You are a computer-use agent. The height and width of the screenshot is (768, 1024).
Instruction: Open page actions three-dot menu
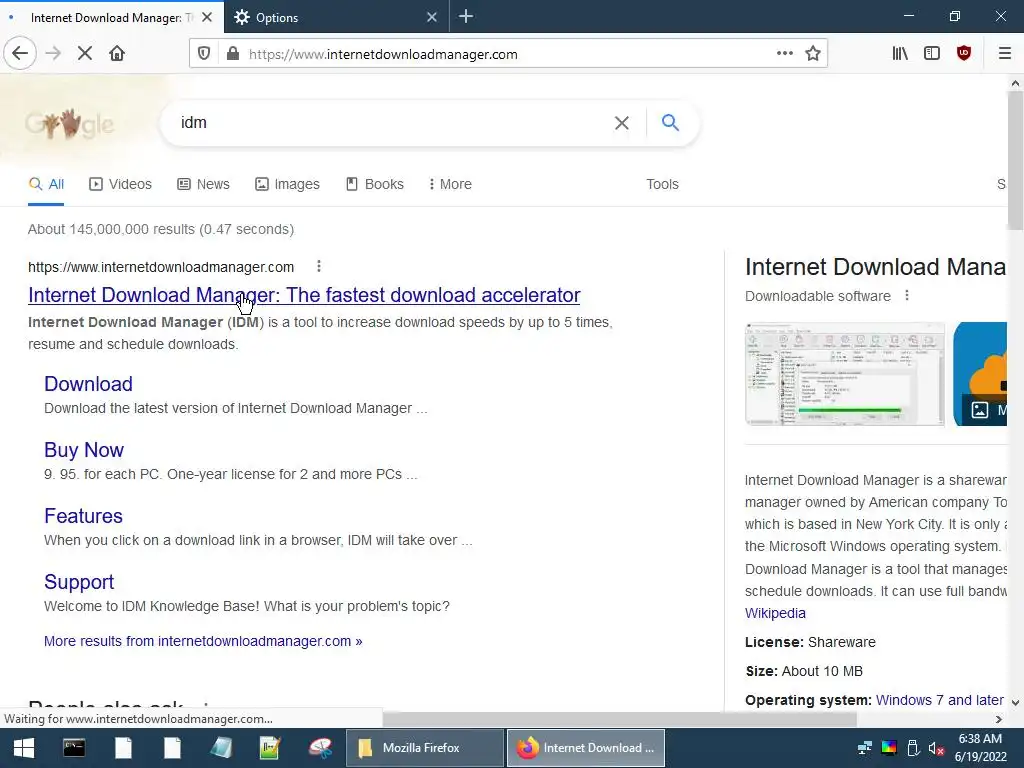[x=785, y=53]
